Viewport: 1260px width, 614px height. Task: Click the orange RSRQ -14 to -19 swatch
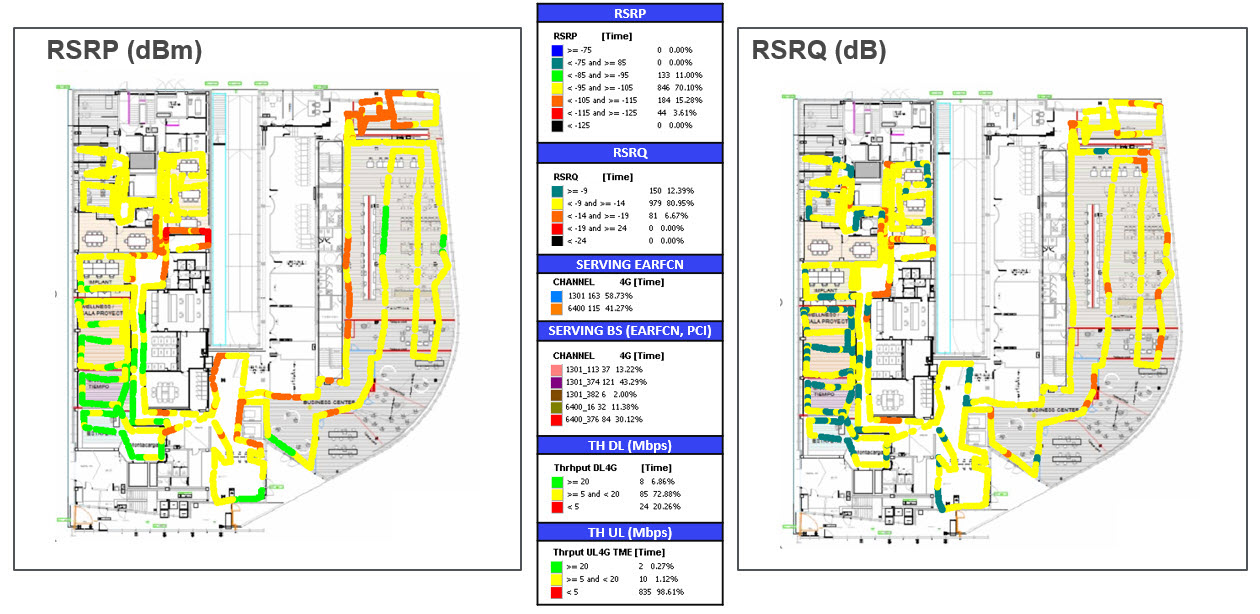click(557, 216)
